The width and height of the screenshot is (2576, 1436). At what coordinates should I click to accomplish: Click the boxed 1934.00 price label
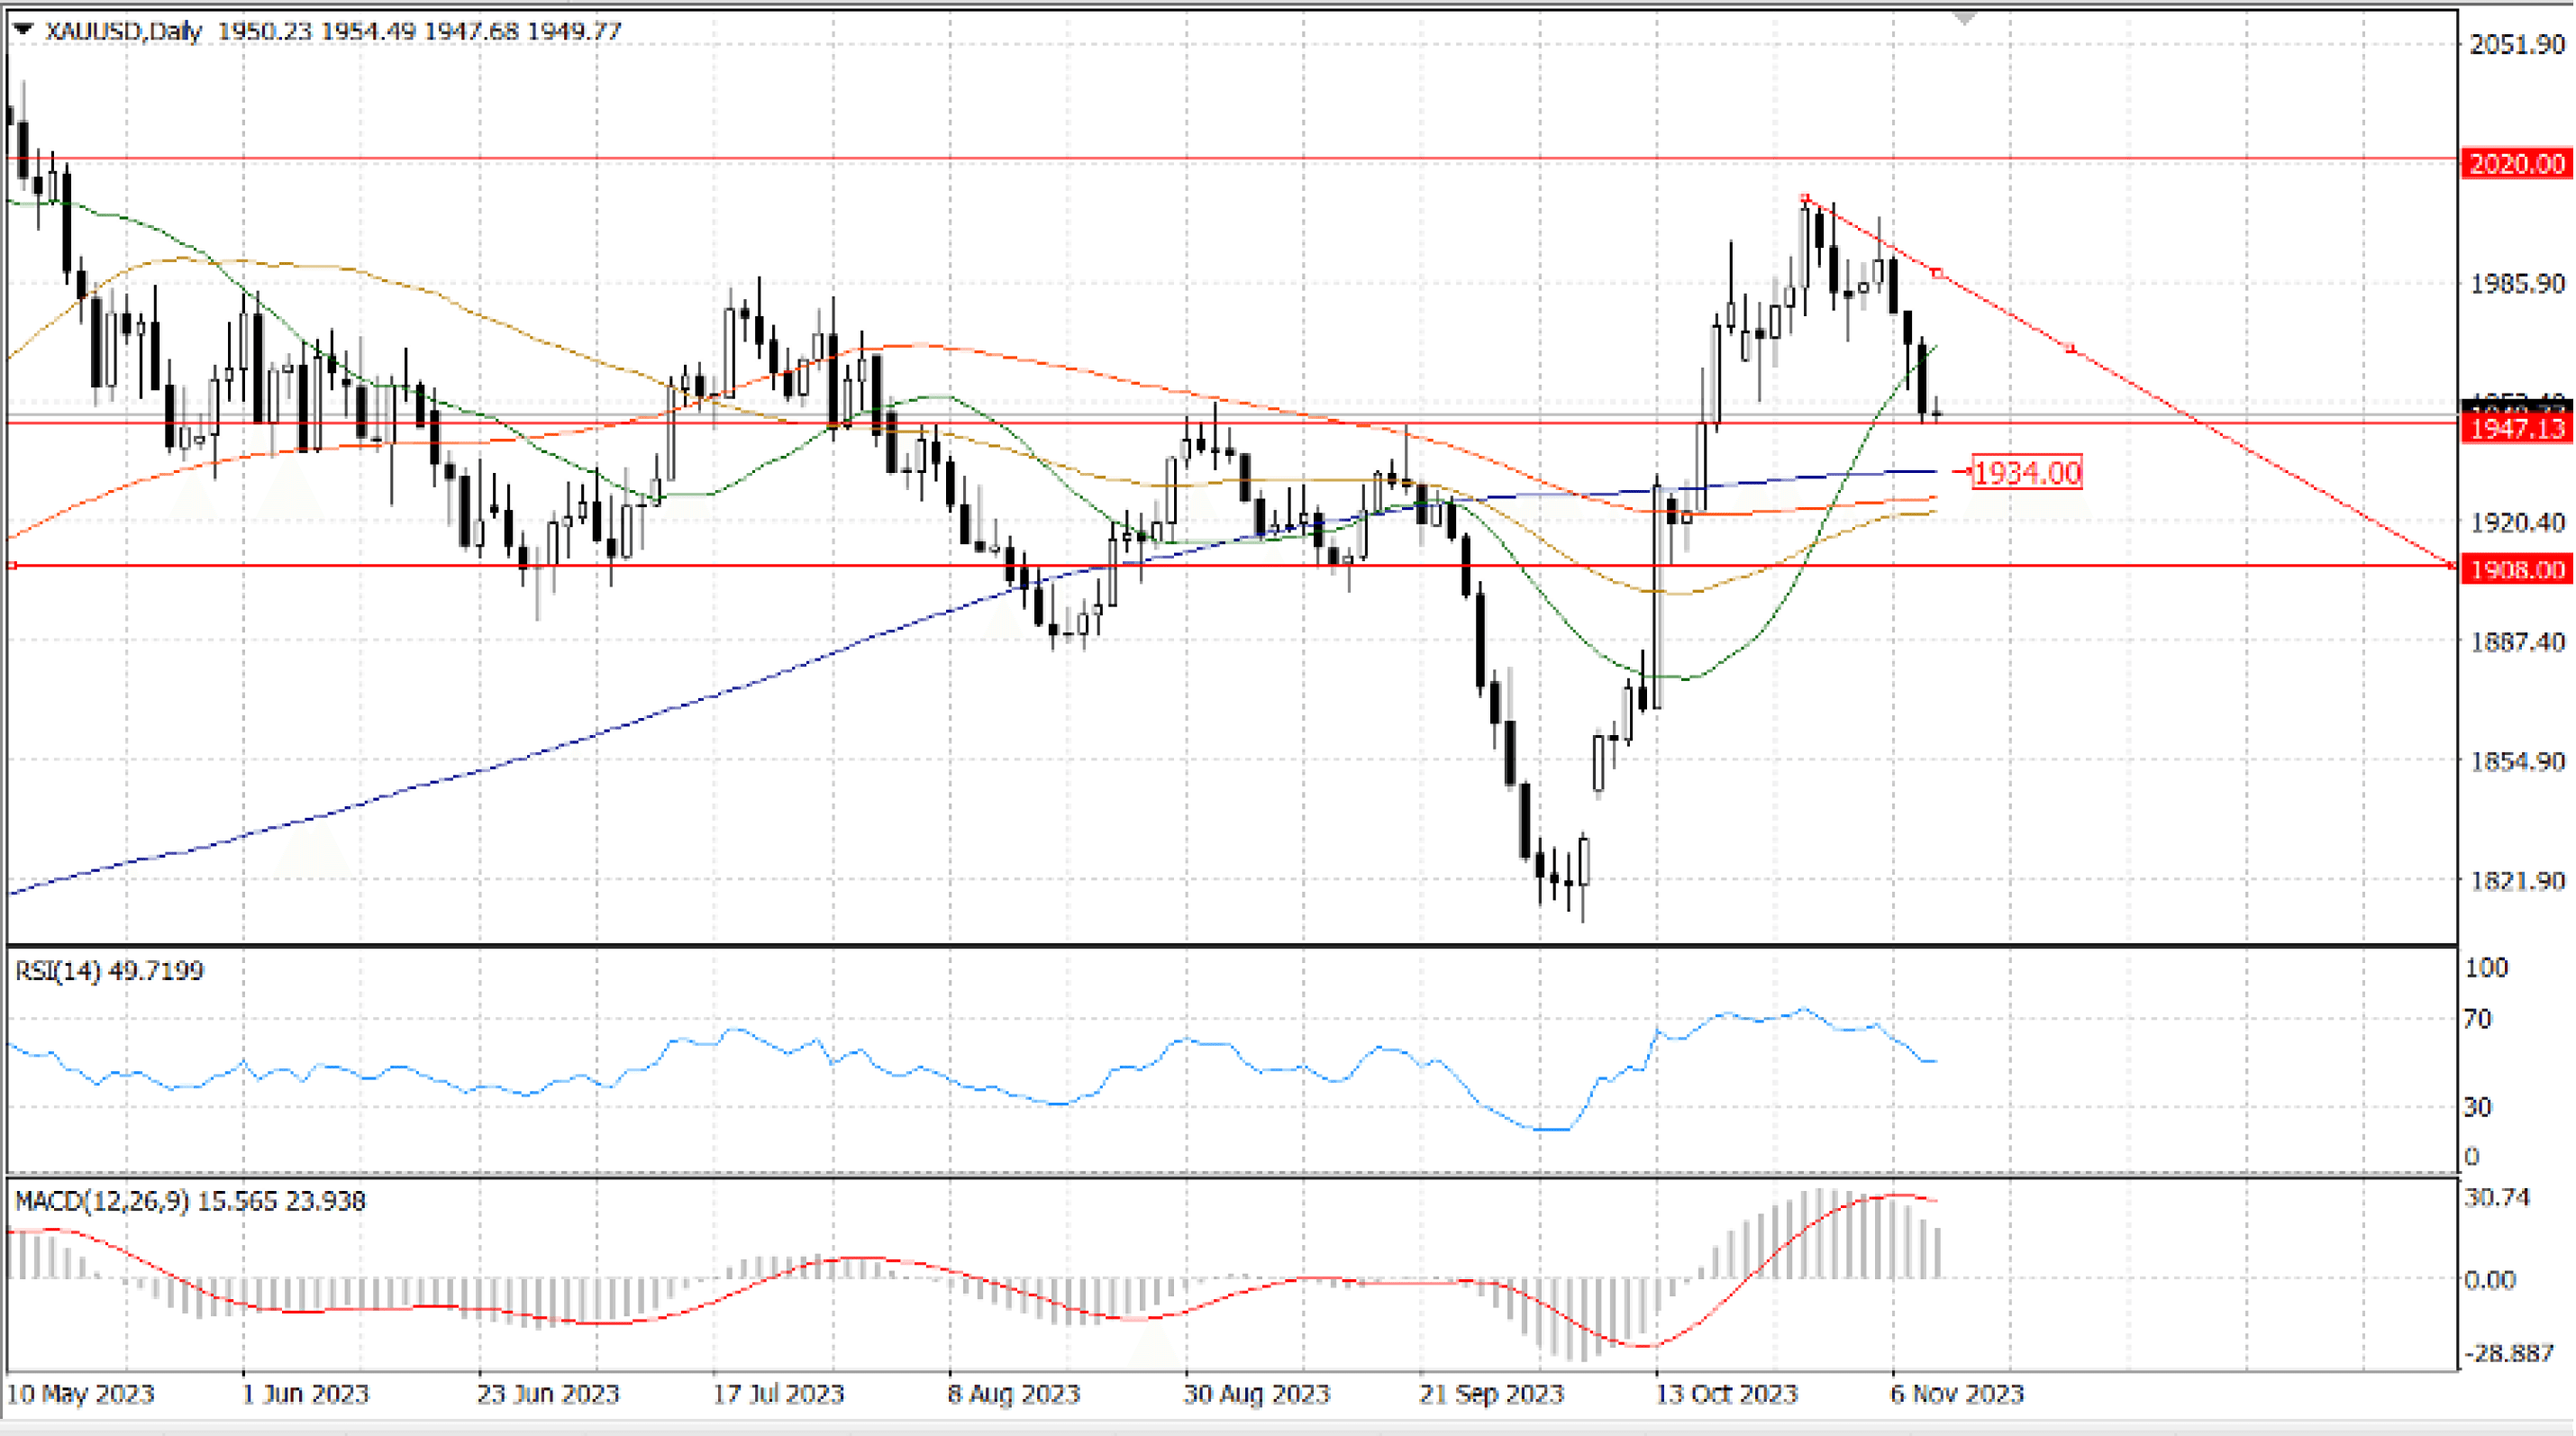pyautogui.click(x=2027, y=472)
